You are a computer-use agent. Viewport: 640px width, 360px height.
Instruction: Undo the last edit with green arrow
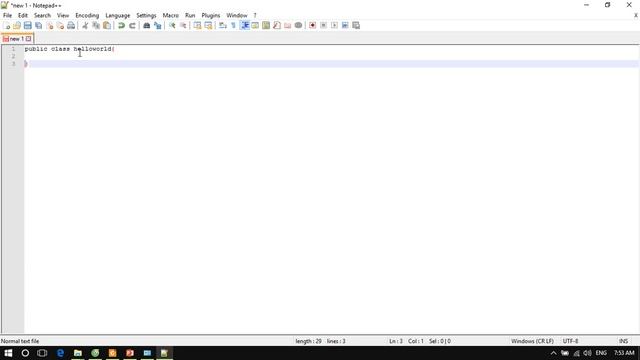(x=121, y=25)
